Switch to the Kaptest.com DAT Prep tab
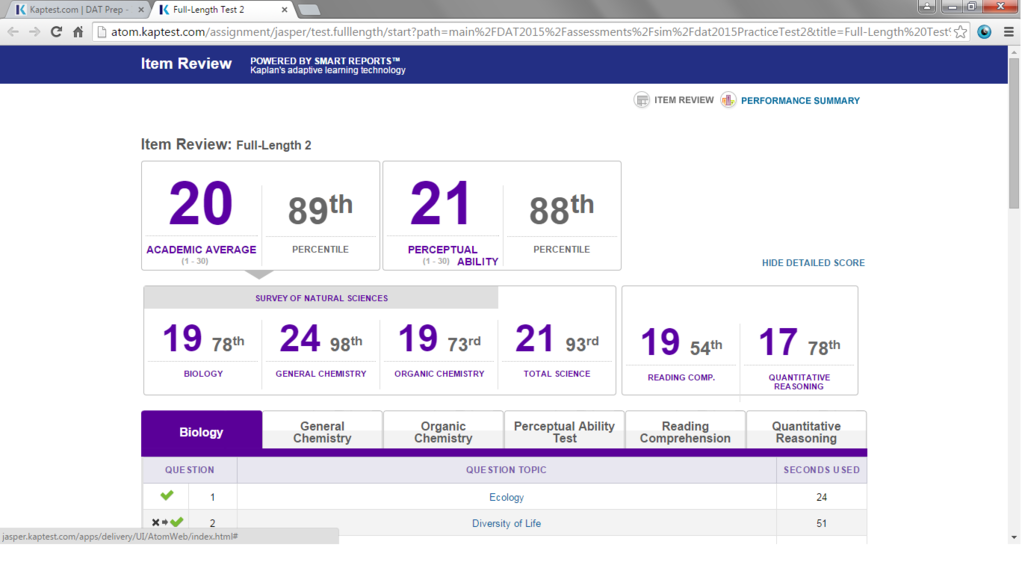1022x574 pixels. point(75,10)
